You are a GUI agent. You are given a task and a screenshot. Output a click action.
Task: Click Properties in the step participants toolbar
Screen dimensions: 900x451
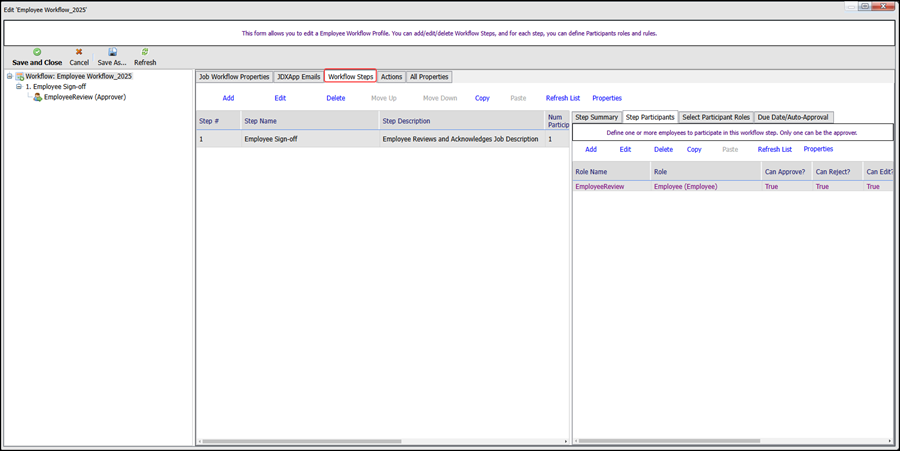click(818, 149)
